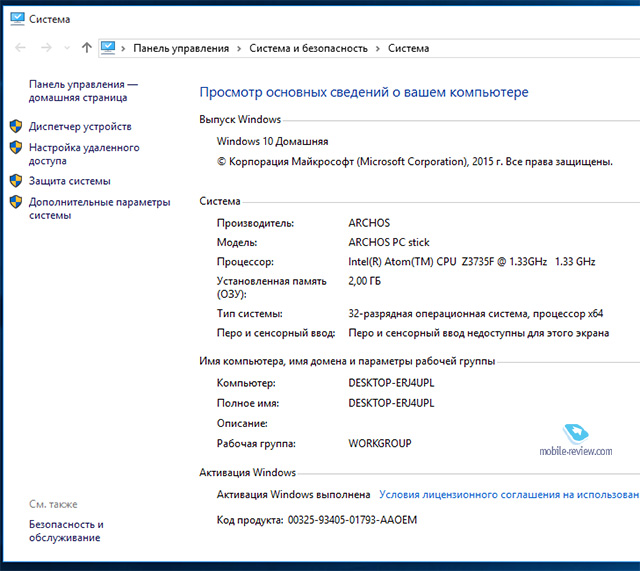Click Активация Windows выполнена status text
The image size is (640, 571).
293,495
